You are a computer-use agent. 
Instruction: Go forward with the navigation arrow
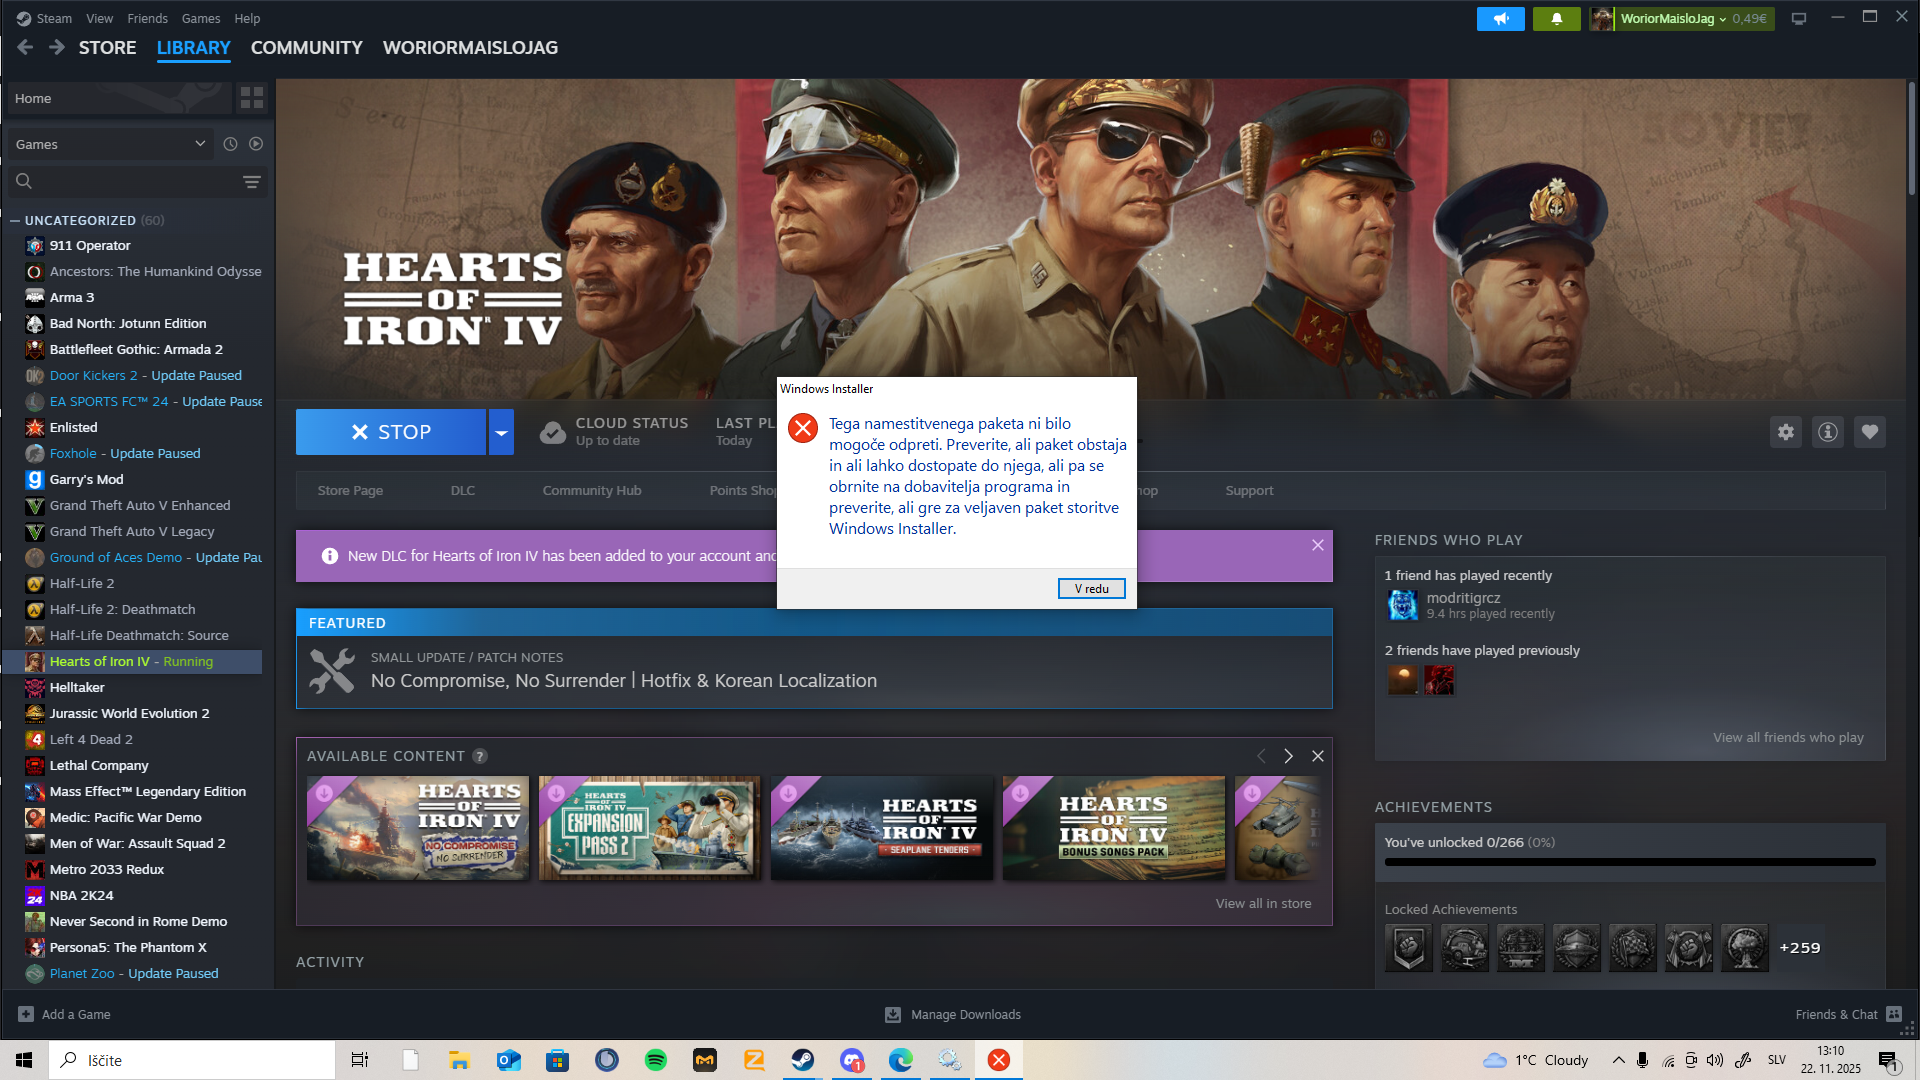point(57,47)
